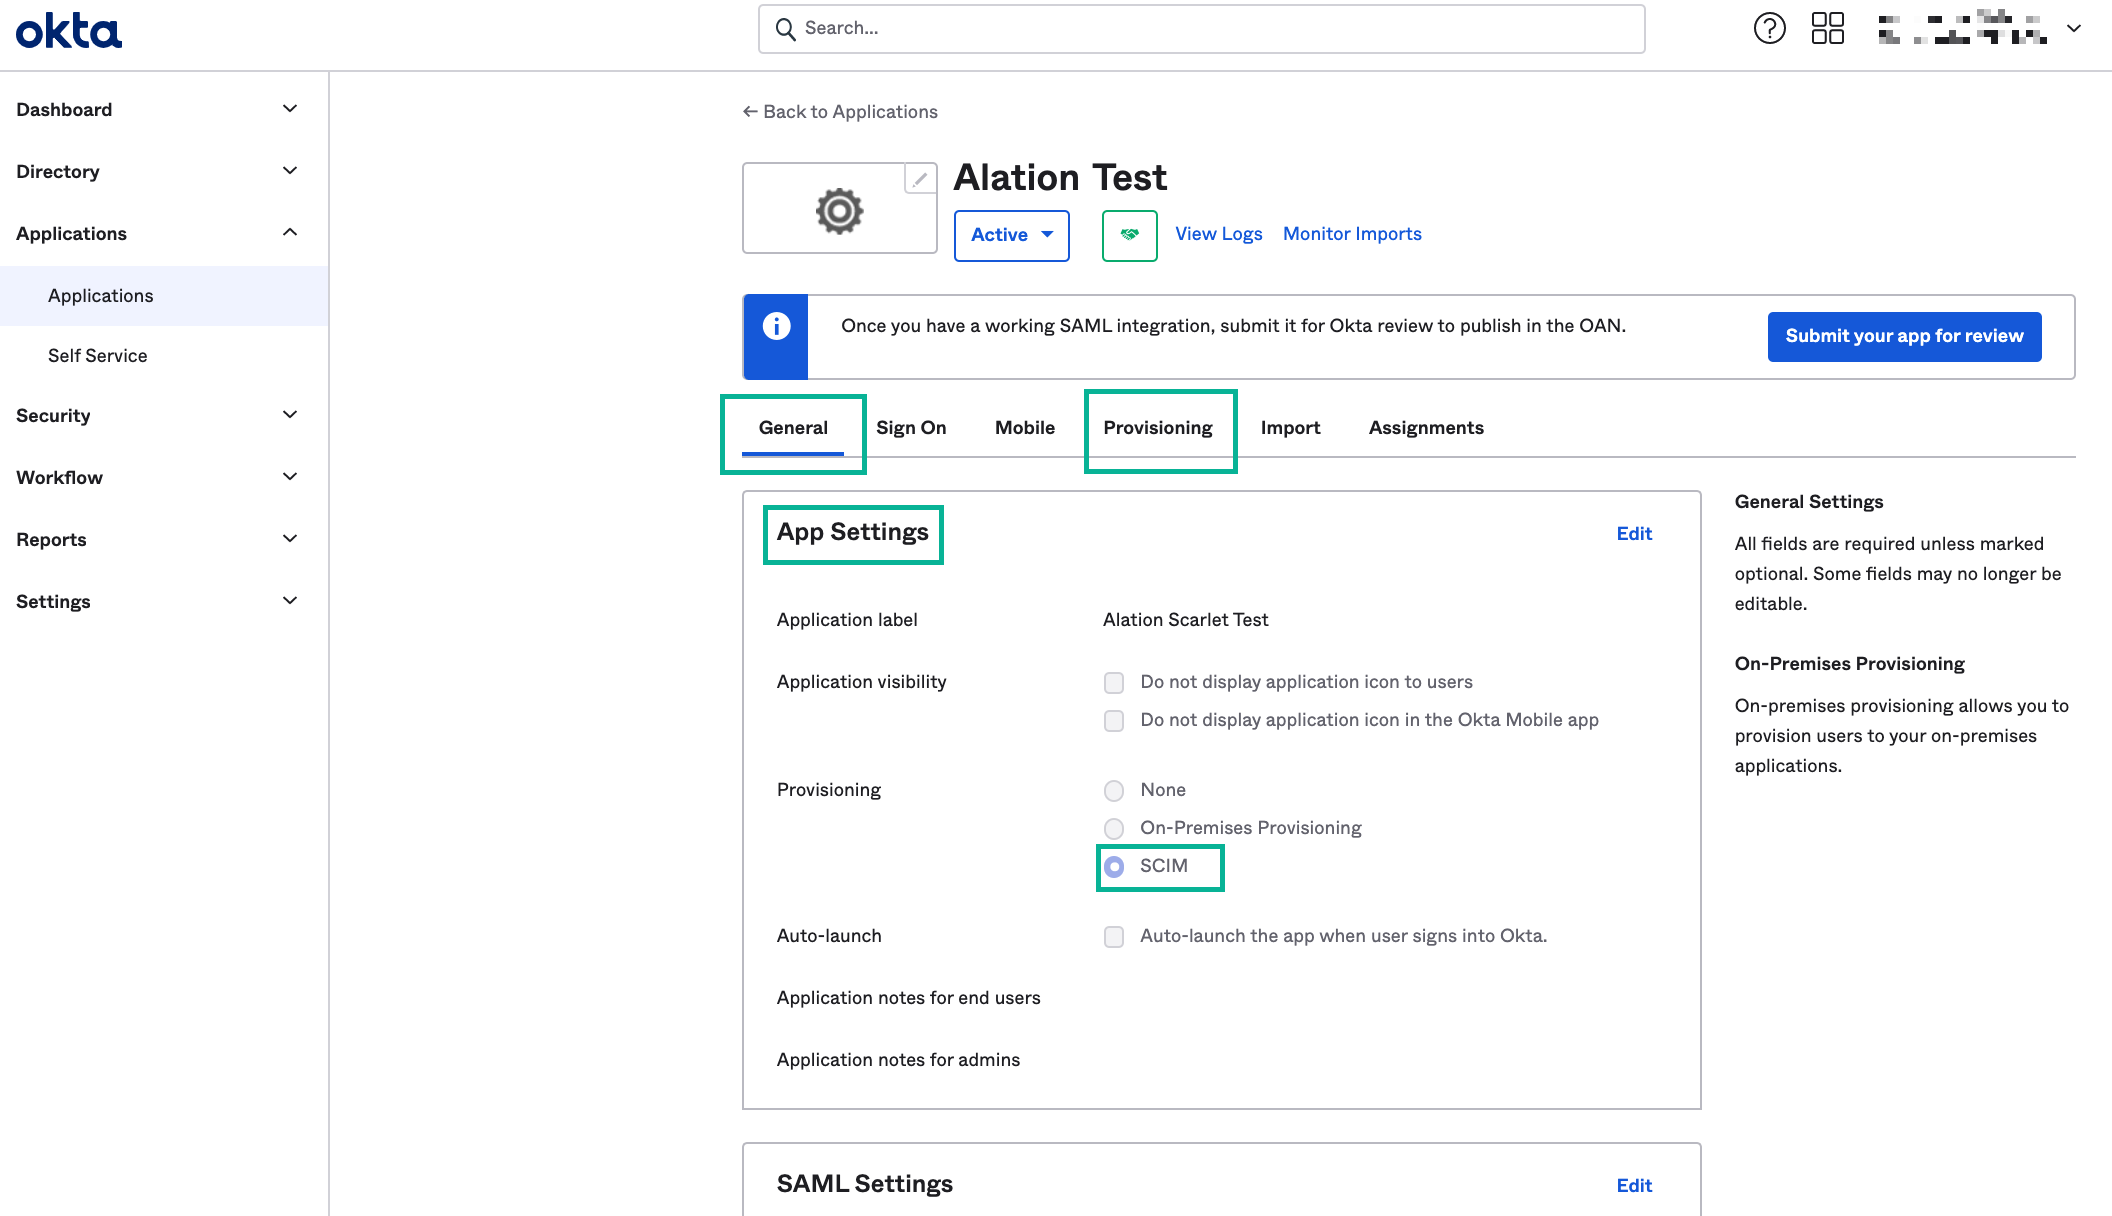2112x1216 pixels.
Task: Switch to the Mobile tab
Action: point(1024,428)
